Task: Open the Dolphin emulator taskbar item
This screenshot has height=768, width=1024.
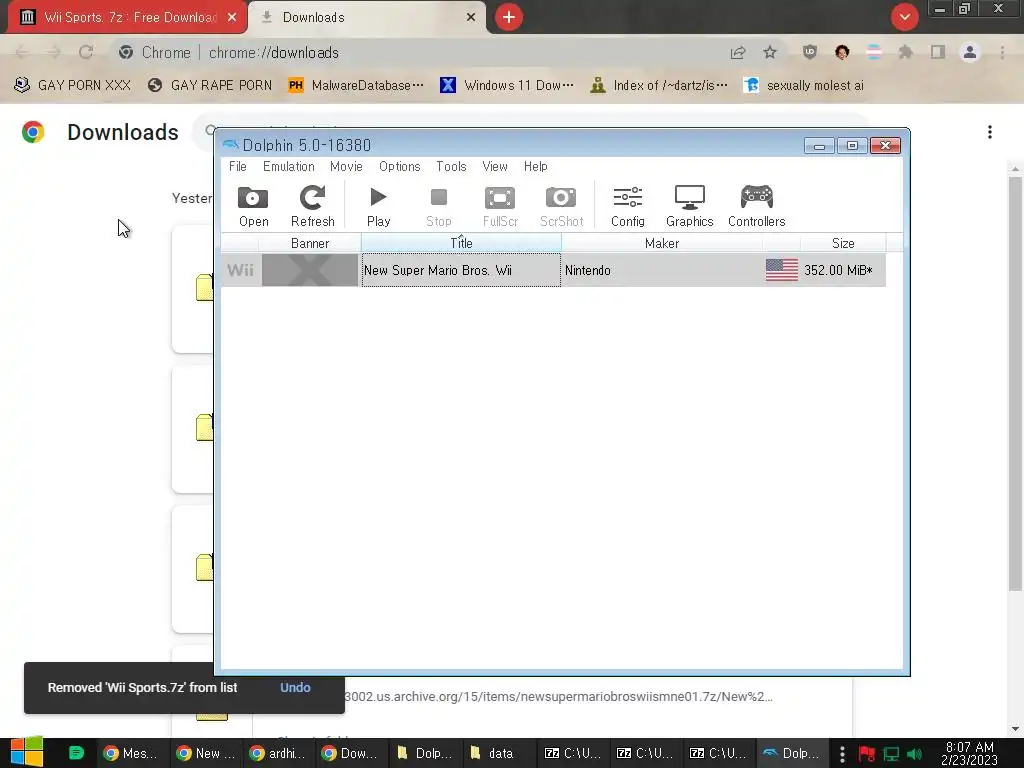Action: tap(793, 753)
